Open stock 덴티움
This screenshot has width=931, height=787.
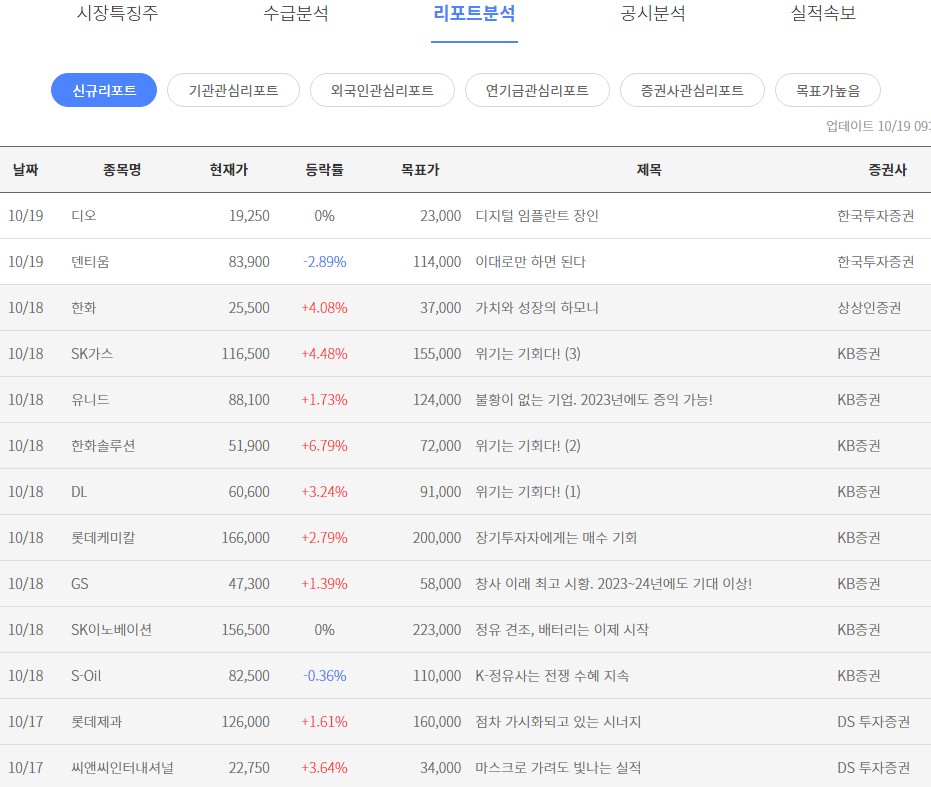pyautogui.click(x=90, y=262)
